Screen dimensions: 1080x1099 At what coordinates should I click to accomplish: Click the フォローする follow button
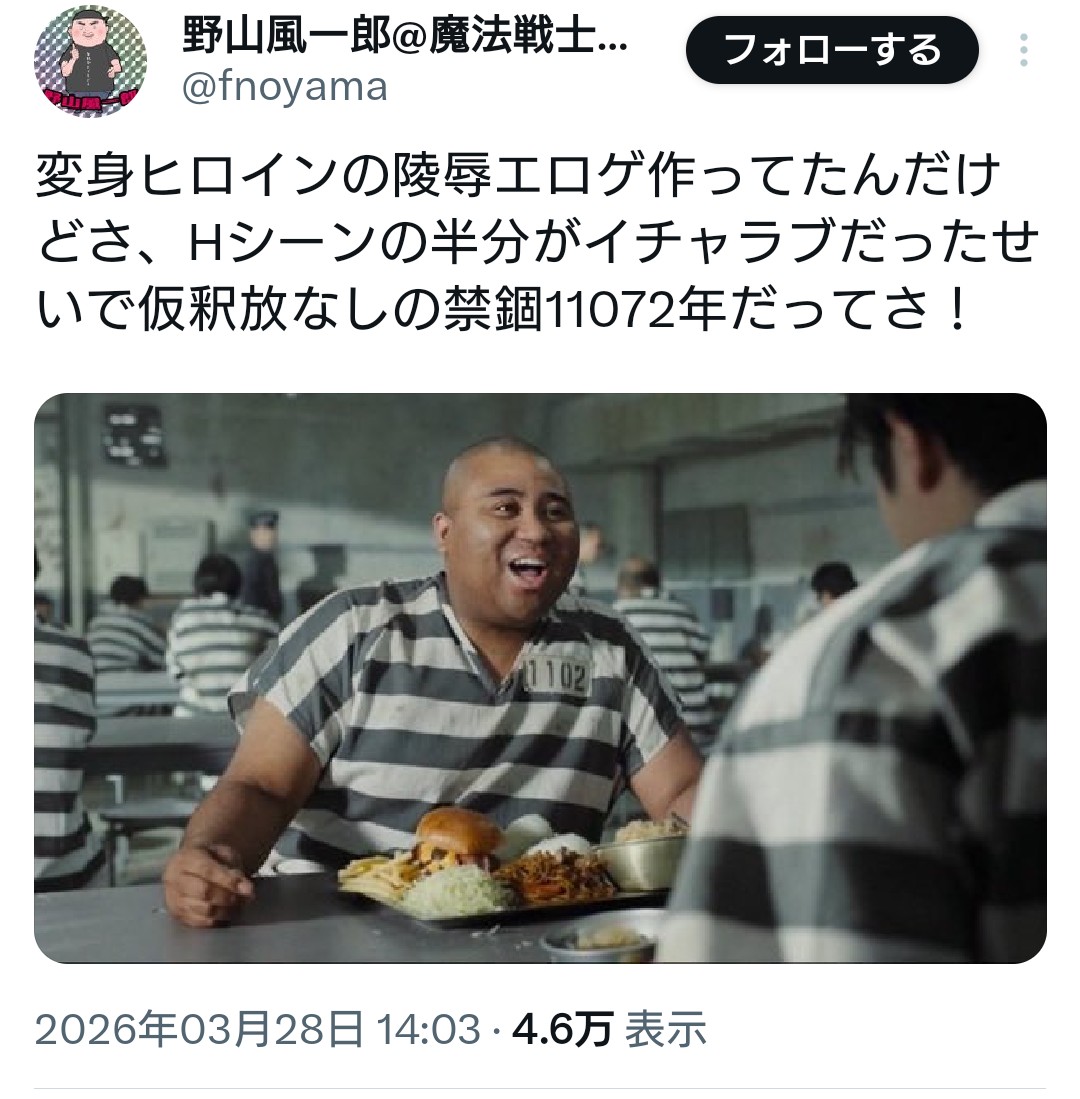coord(832,50)
